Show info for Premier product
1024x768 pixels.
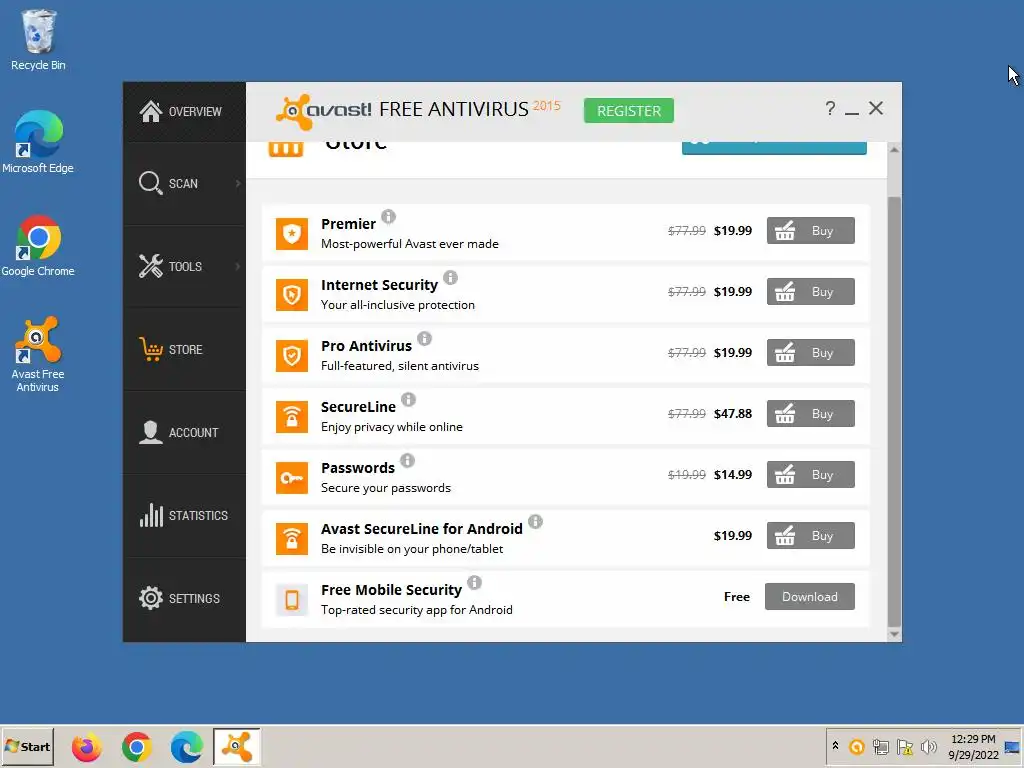coord(389,216)
